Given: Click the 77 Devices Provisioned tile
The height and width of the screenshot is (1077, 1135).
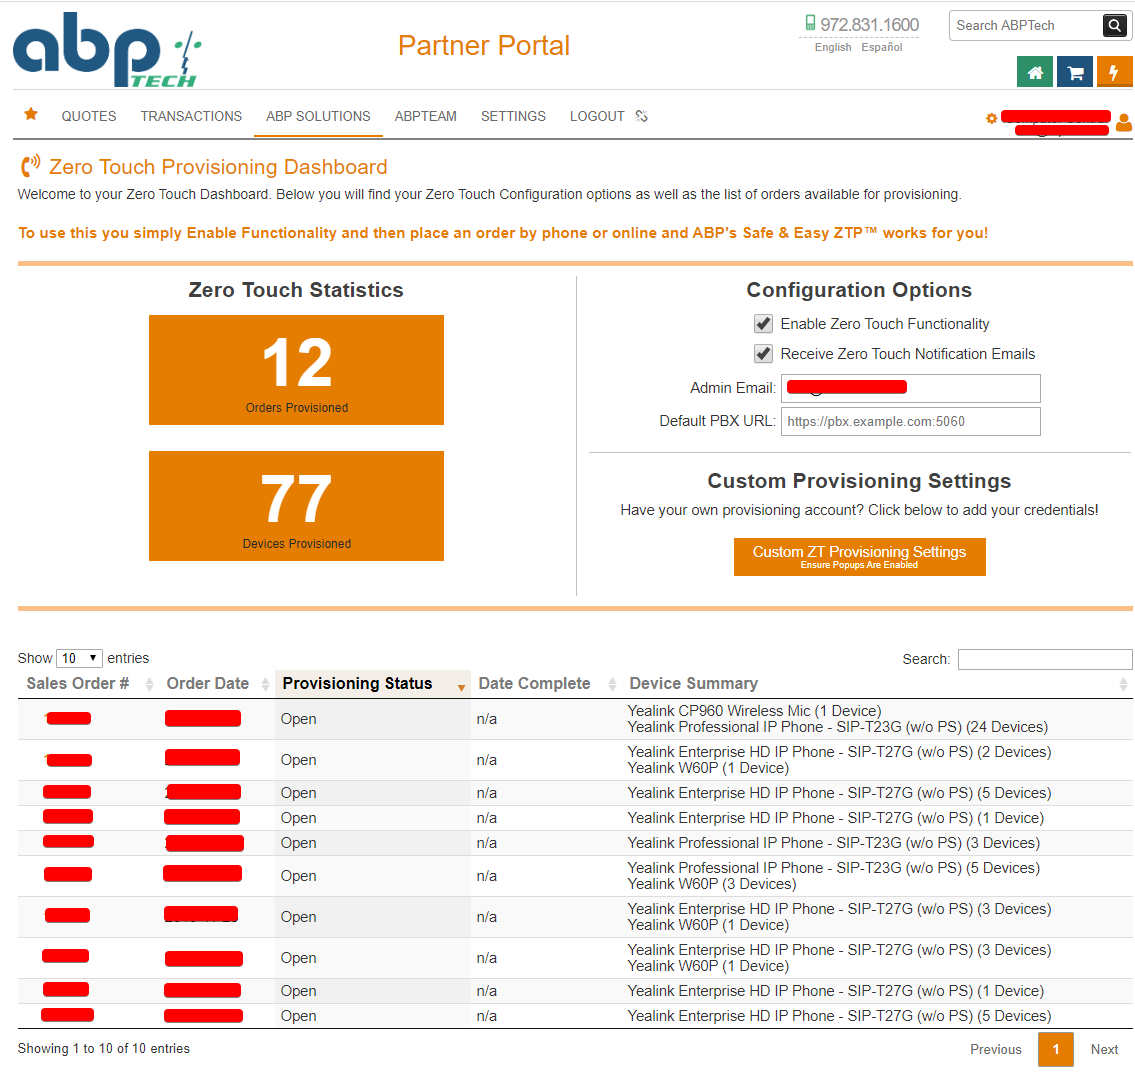Looking at the screenshot, I should click(x=296, y=506).
